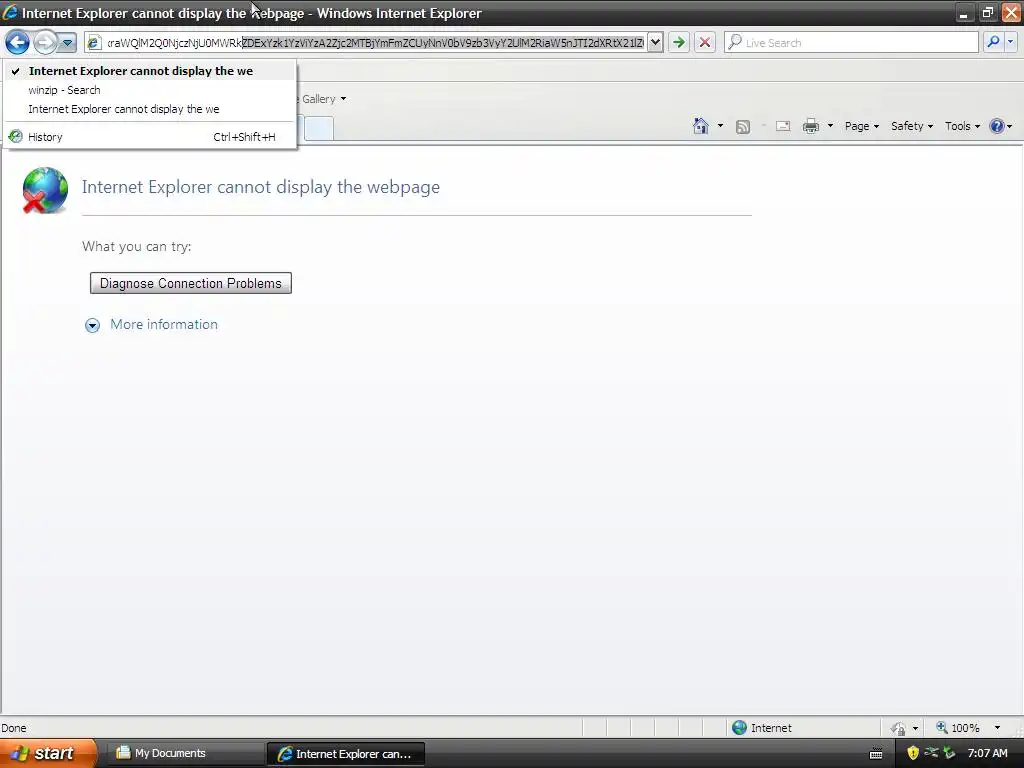Image resolution: width=1024 pixels, height=768 pixels.
Task: Click the Forward navigation arrow
Action: (44, 43)
